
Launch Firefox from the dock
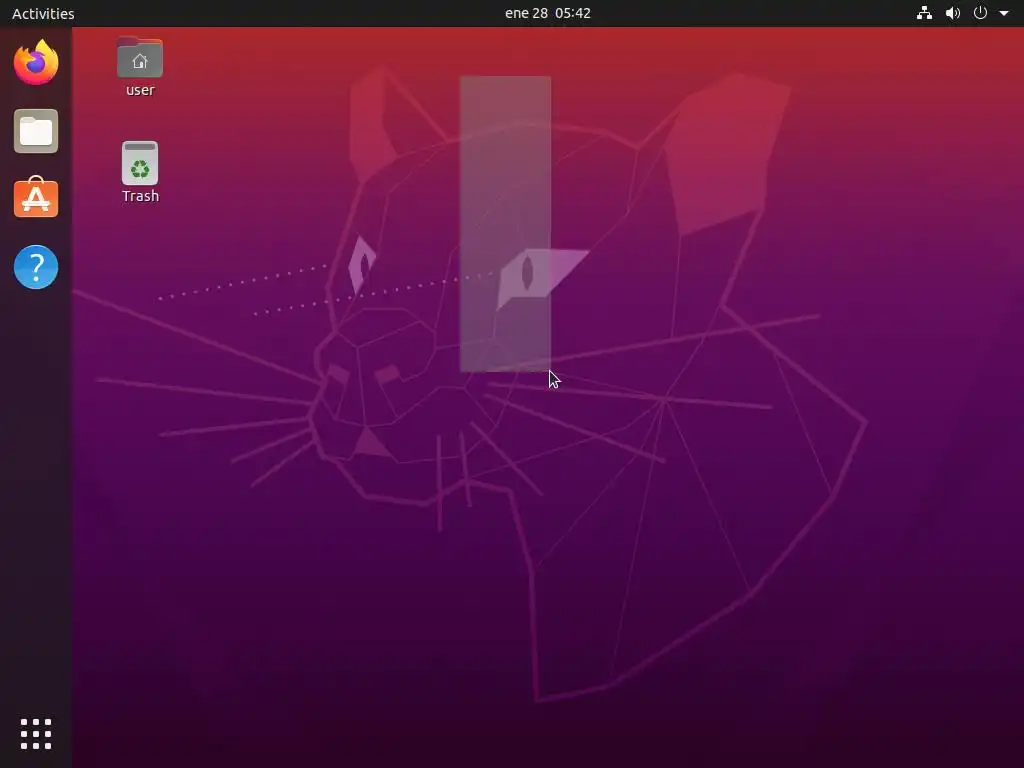(36, 62)
